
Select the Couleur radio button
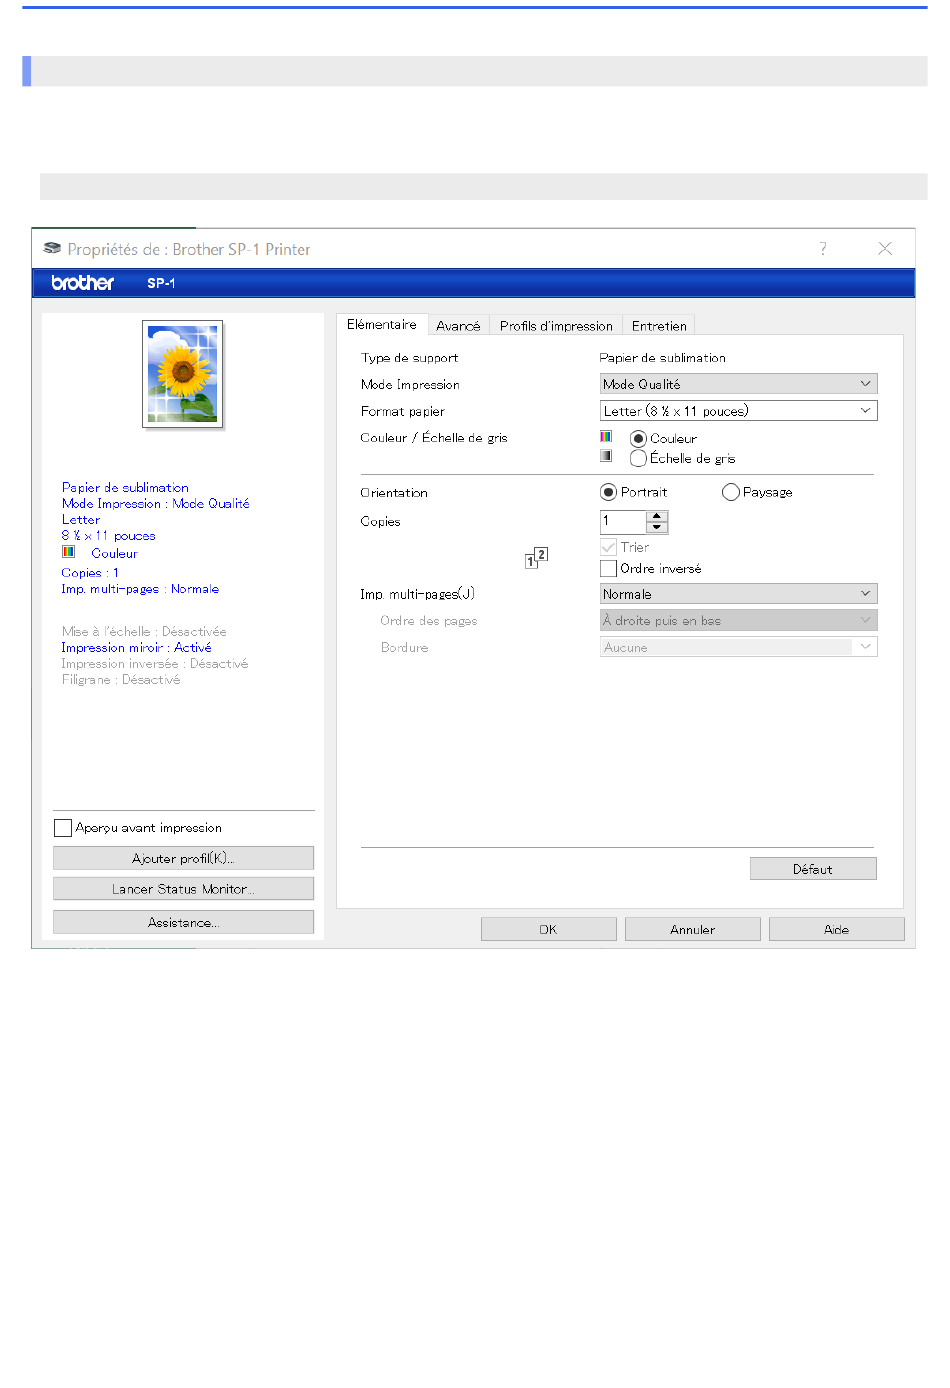[x=638, y=439]
